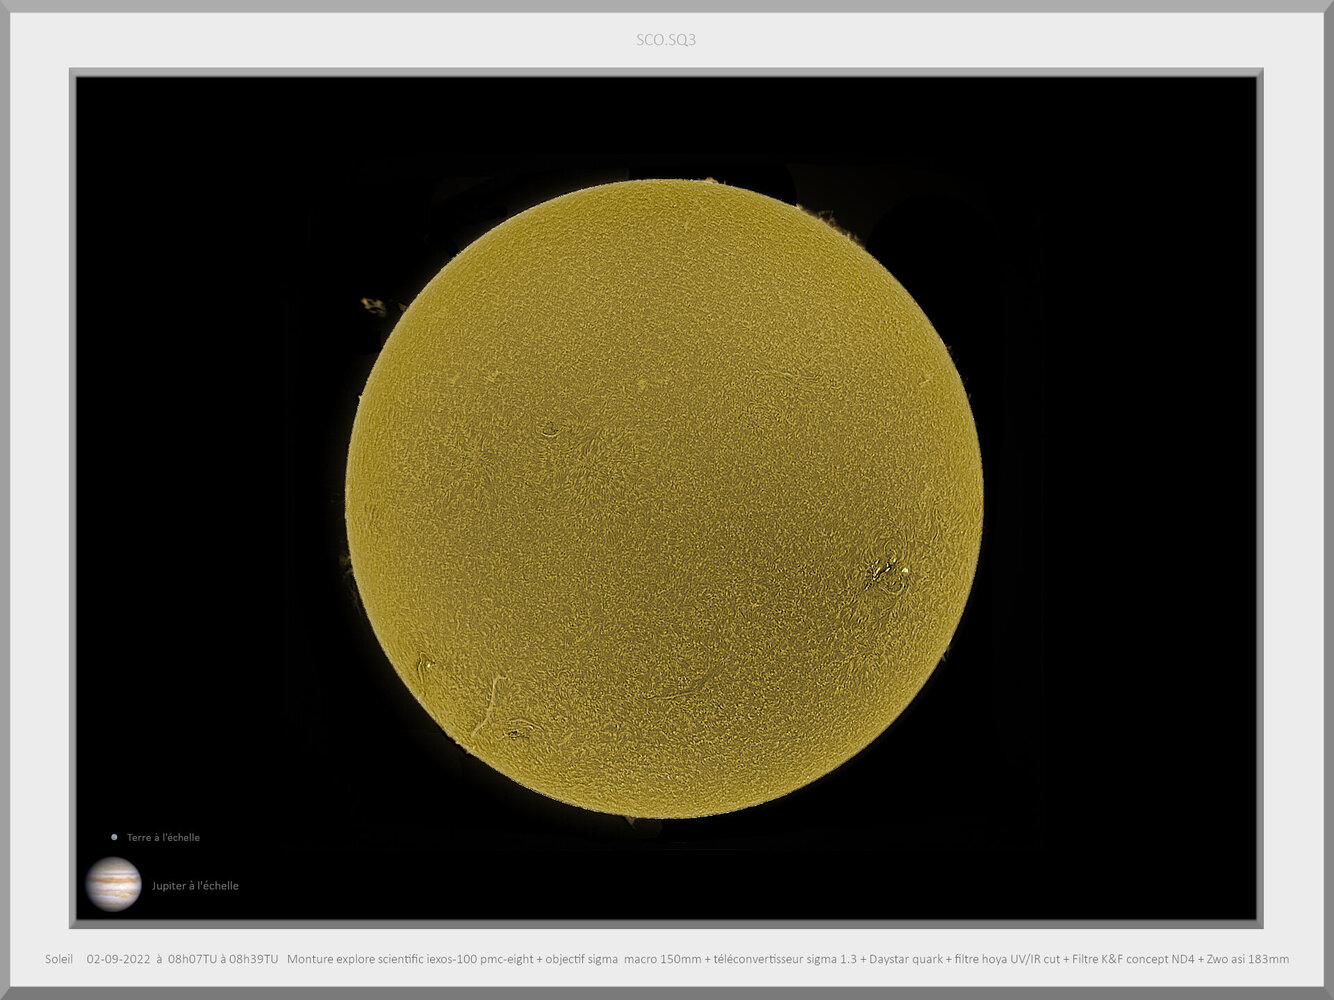Click "Zwo asi 183mm" in the caption
This screenshot has width=1334, height=1000.
tap(1249, 959)
